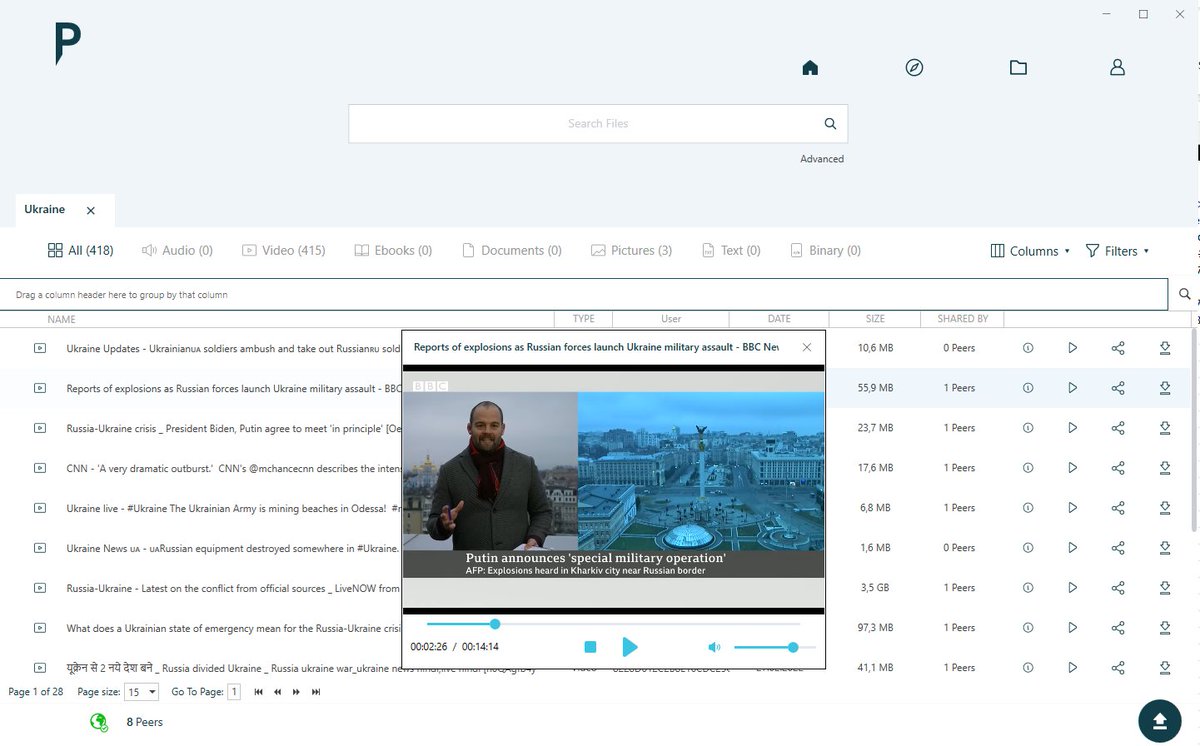The width and height of the screenshot is (1200, 746).
Task: Share the state of emergency file
Action: [x=1118, y=628]
